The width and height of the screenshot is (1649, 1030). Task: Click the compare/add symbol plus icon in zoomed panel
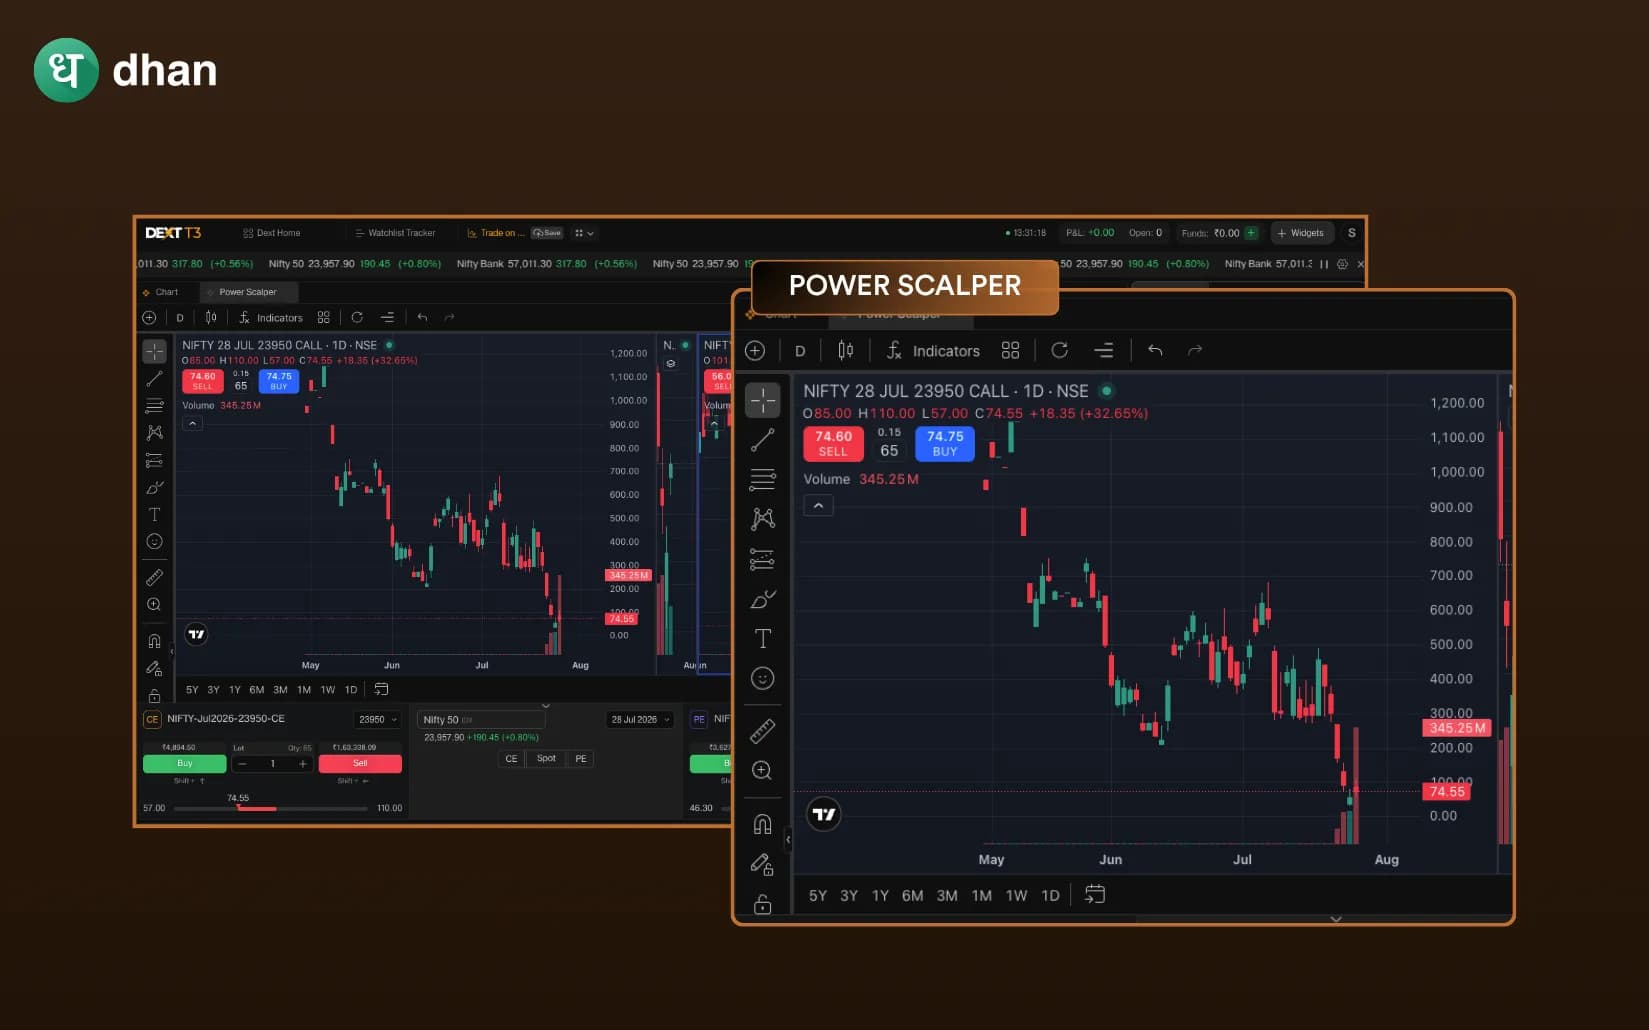pos(755,350)
